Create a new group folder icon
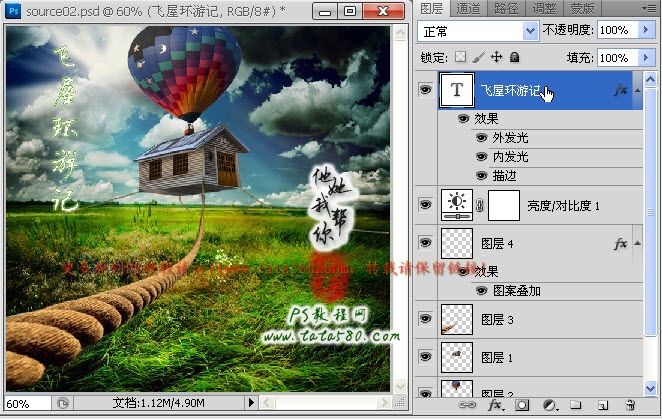Image resolution: width=662 pixels, height=419 pixels. [x=575, y=405]
